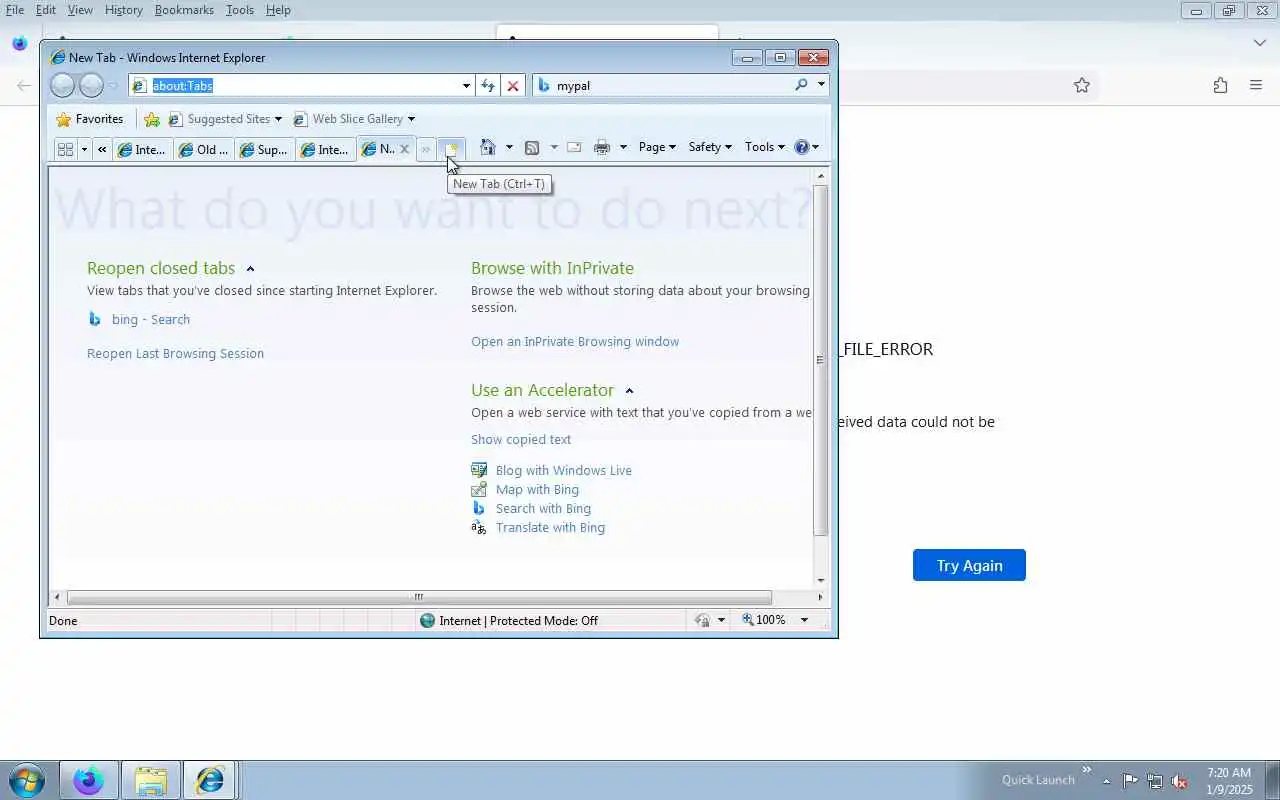The width and height of the screenshot is (1280, 800).
Task: Show hidden tray icons arrow
Action: coord(1106,781)
